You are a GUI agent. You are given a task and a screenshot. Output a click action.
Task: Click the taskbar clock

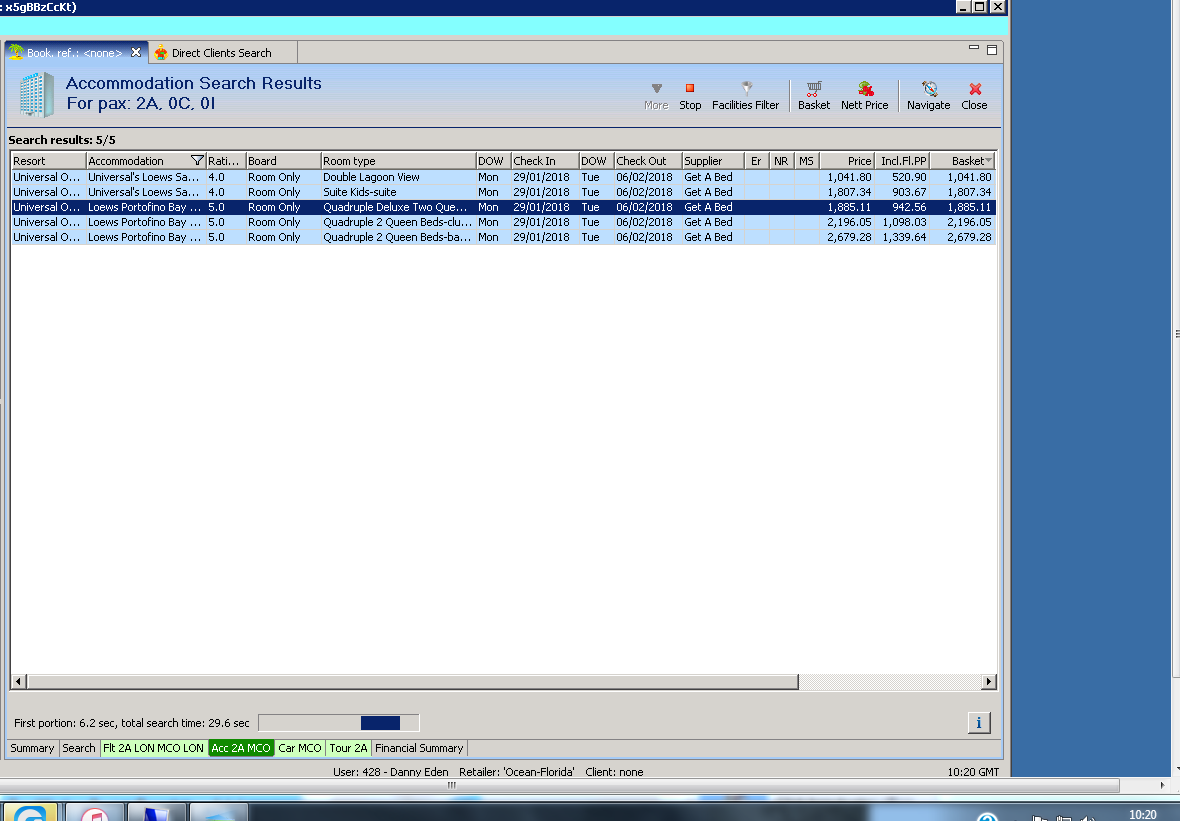click(x=1142, y=814)
